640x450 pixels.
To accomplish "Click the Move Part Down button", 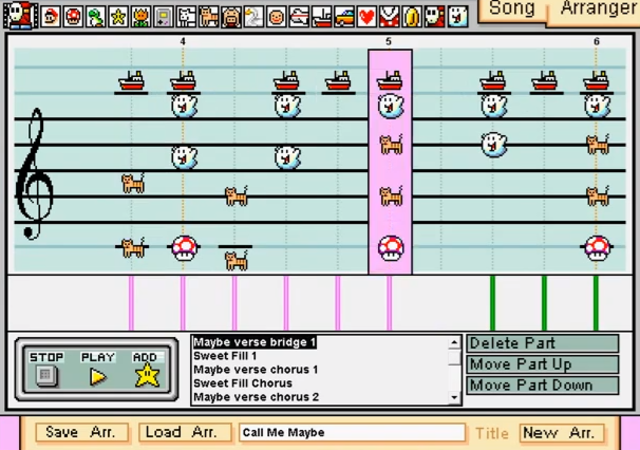I will (542, 385).
